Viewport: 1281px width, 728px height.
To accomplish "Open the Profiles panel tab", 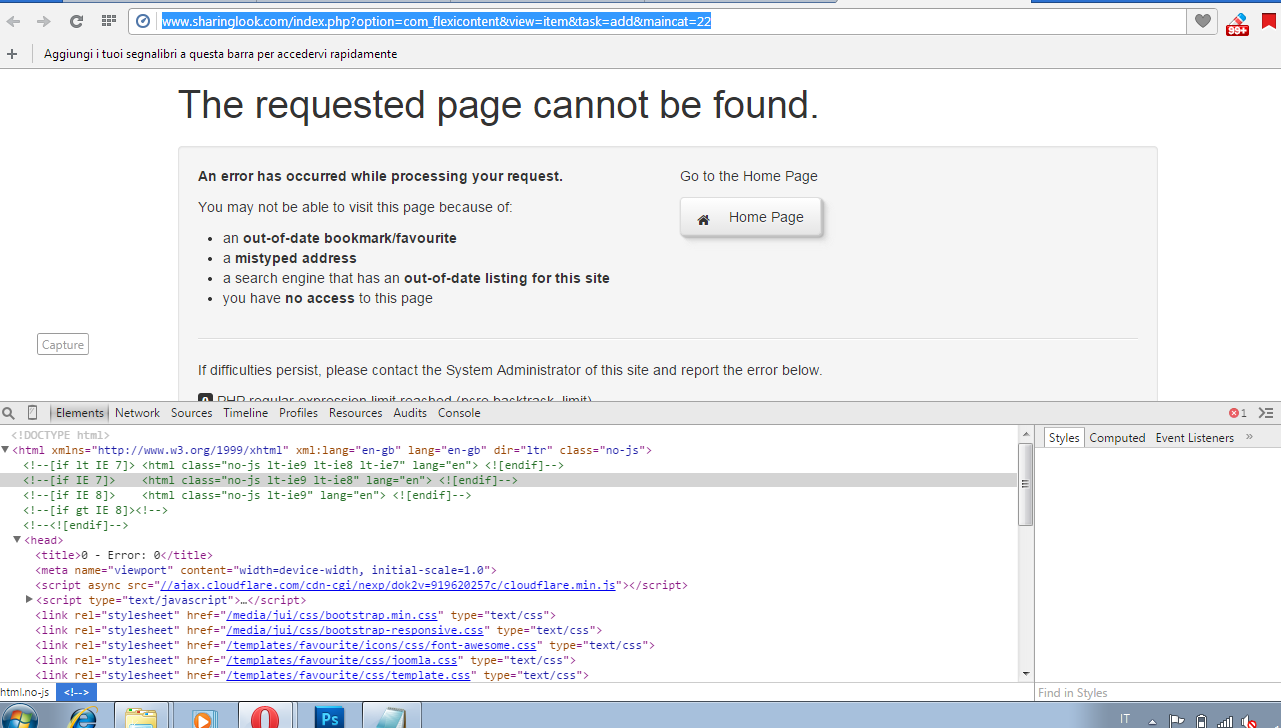I will pos(298,413).
